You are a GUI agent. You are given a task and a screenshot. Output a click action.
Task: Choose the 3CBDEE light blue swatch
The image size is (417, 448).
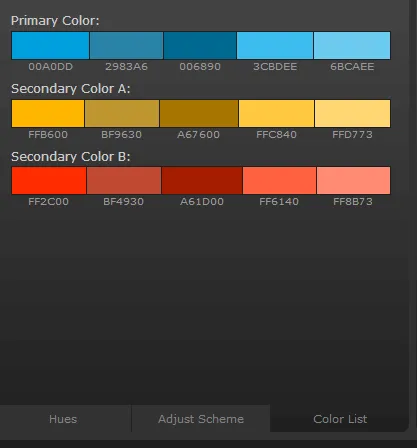275,46
